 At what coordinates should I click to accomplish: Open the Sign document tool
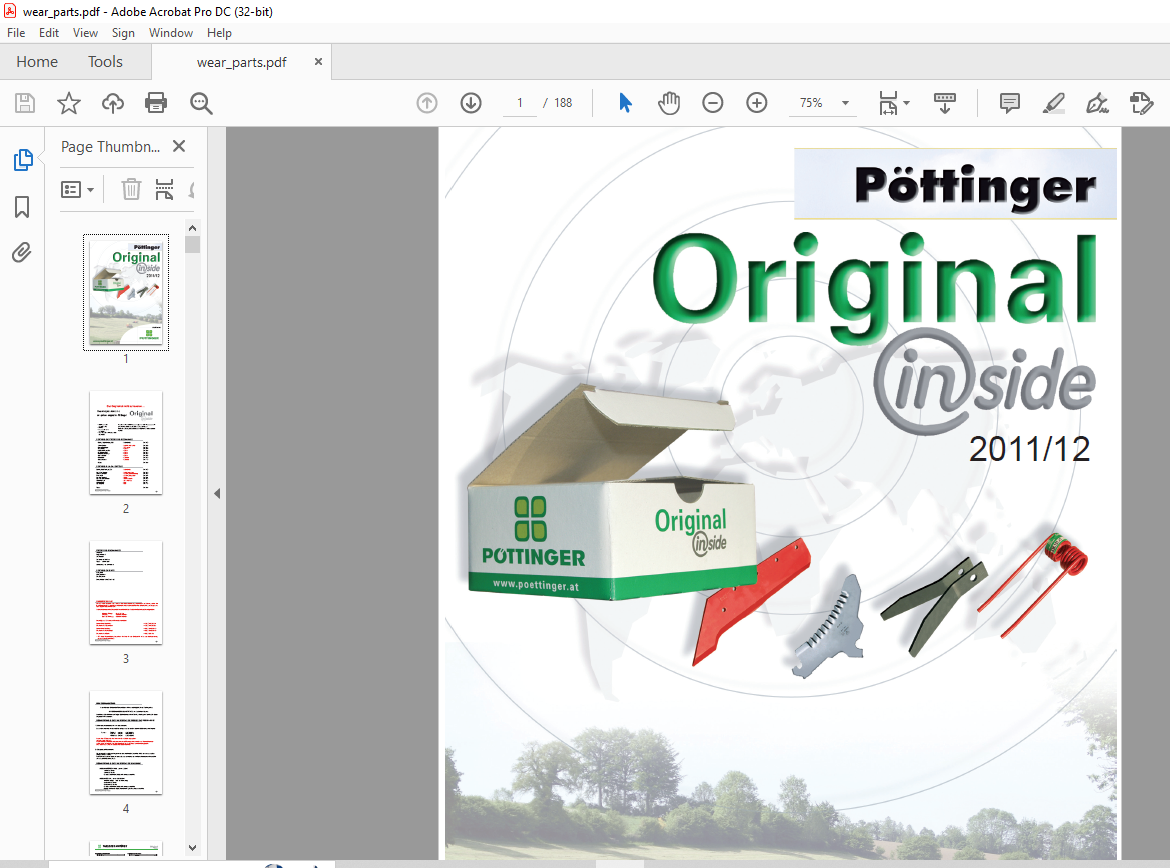(1098, 103)
